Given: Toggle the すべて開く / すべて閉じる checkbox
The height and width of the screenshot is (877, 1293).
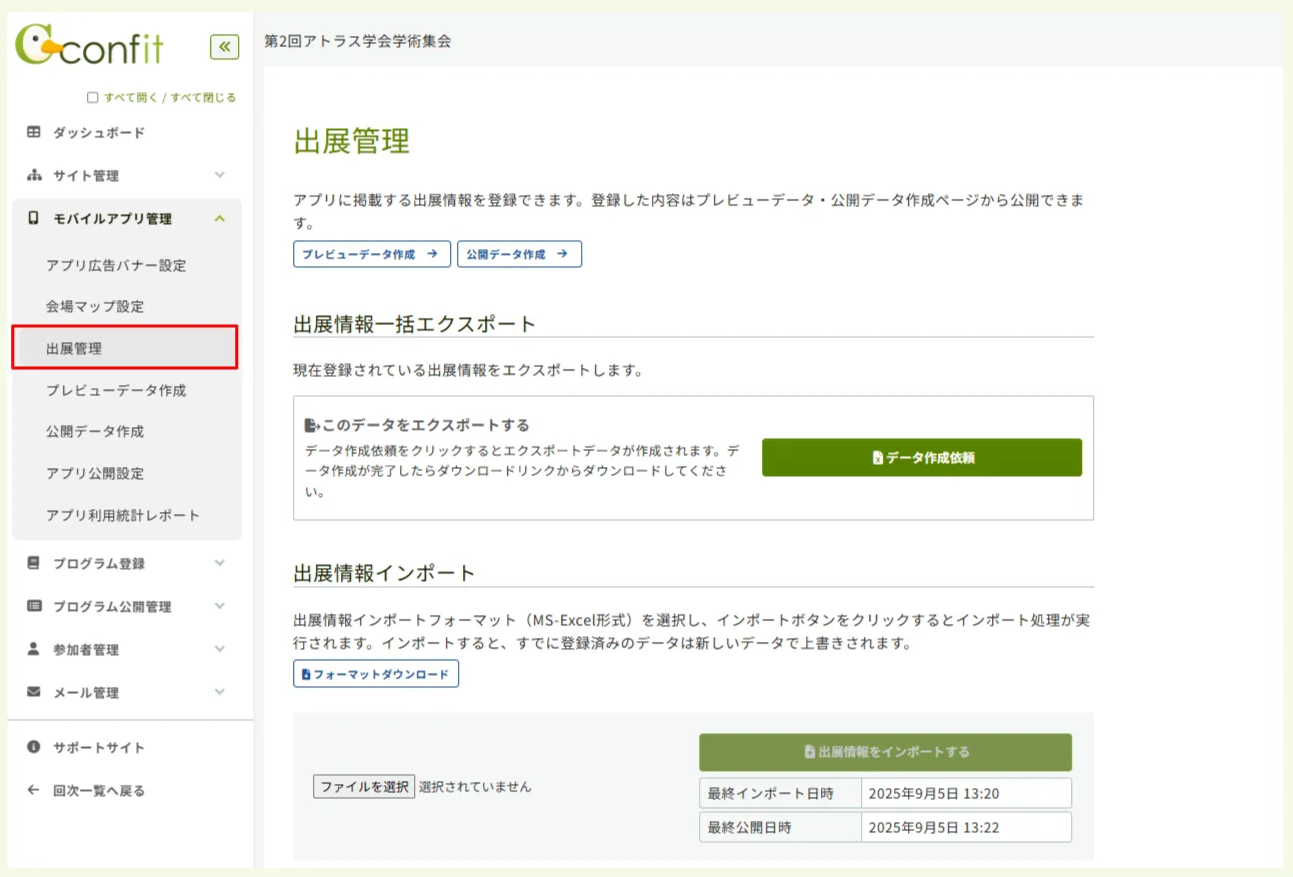Looking at the screenshot, I should (93, 98).
